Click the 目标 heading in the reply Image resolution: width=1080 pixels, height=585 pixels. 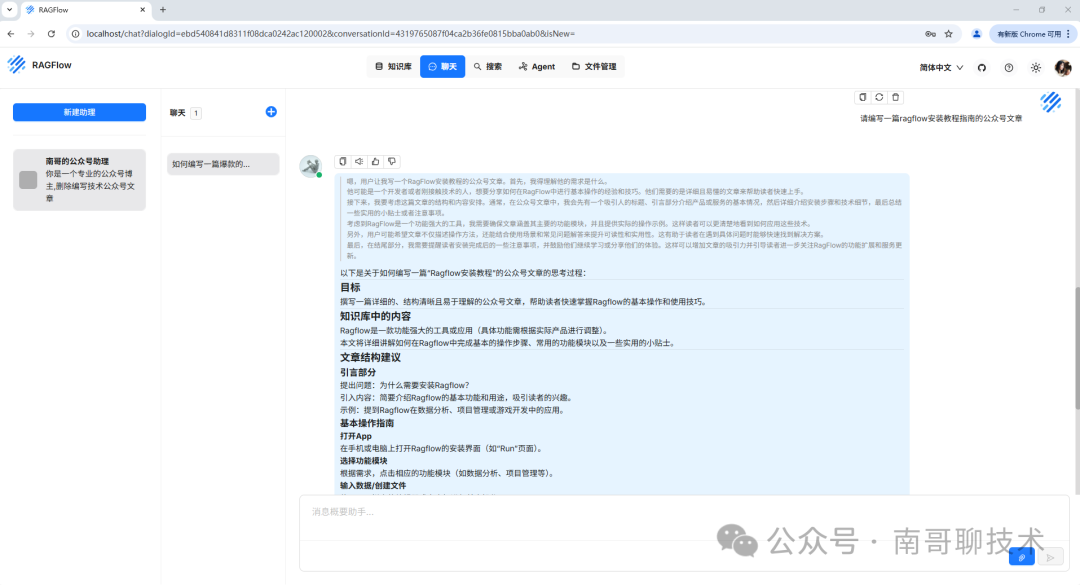350,287
